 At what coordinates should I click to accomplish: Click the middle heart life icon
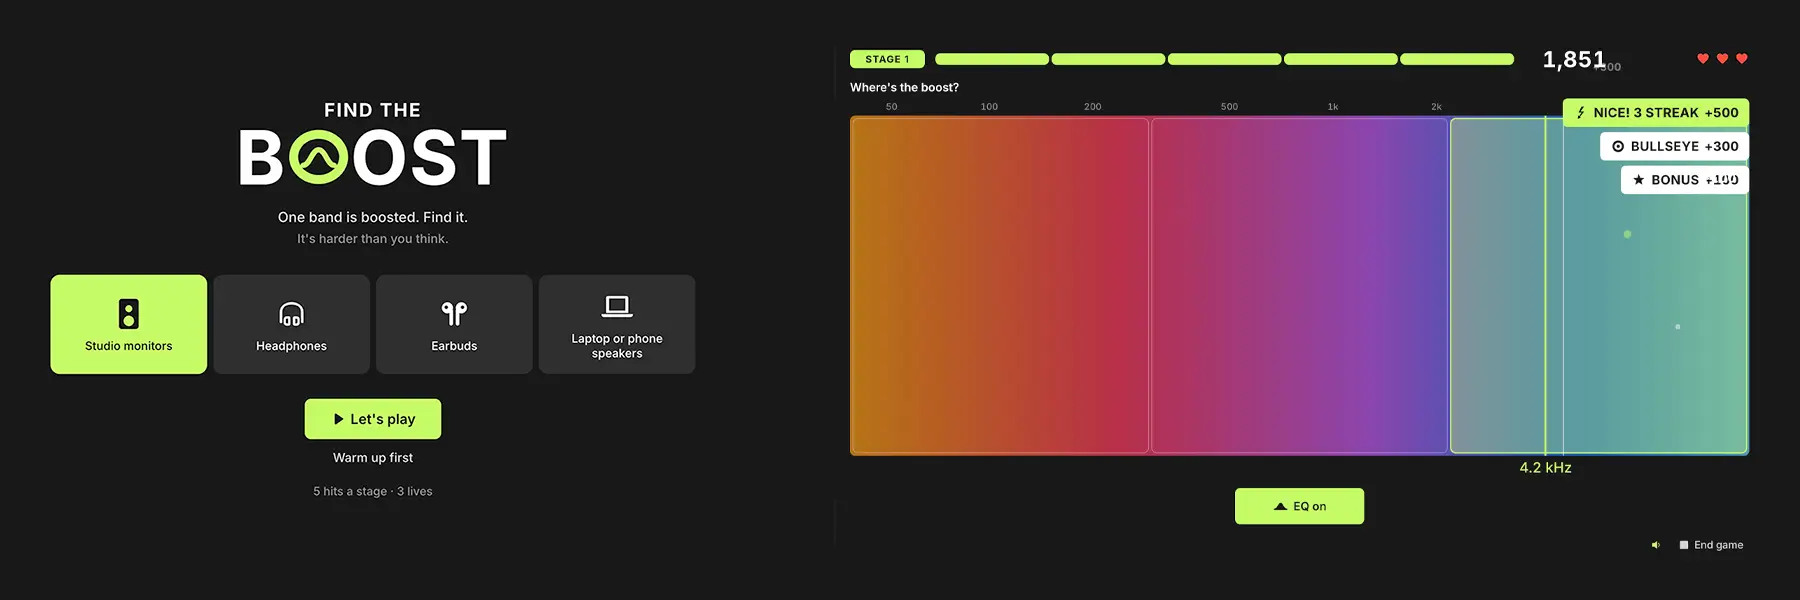(1722, 59)
